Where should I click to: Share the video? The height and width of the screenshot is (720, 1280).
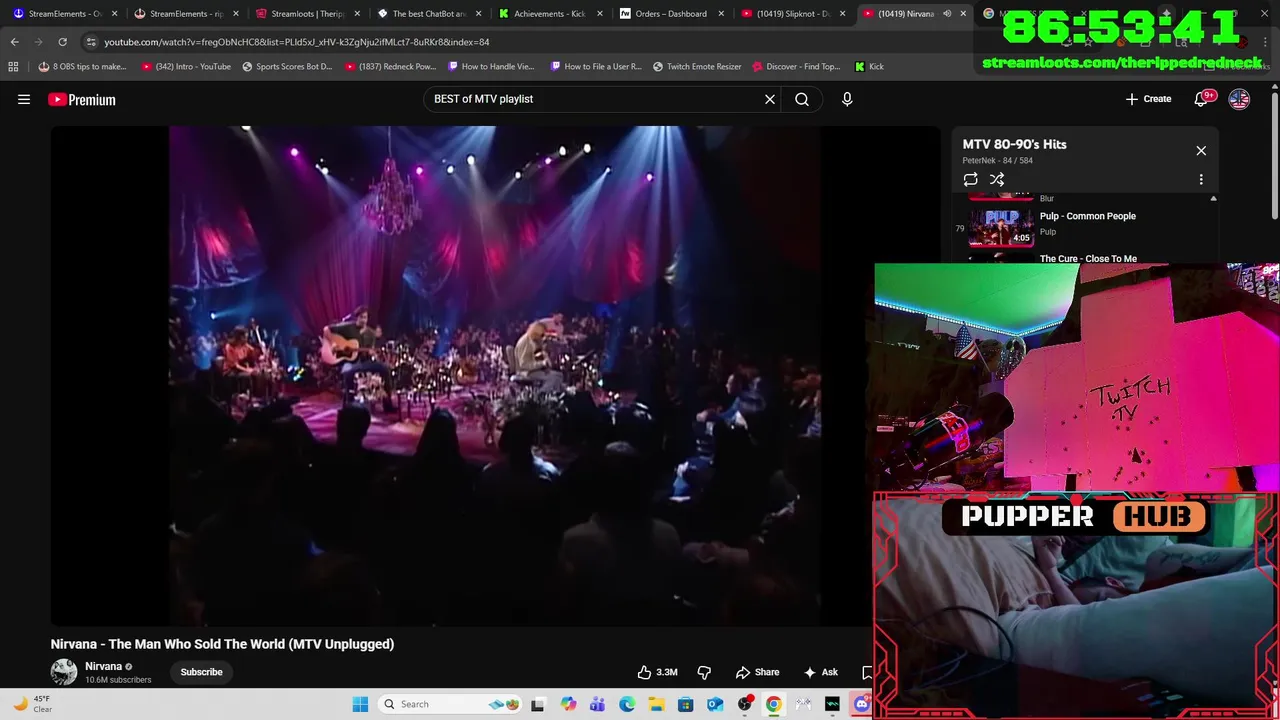[757, 672]
